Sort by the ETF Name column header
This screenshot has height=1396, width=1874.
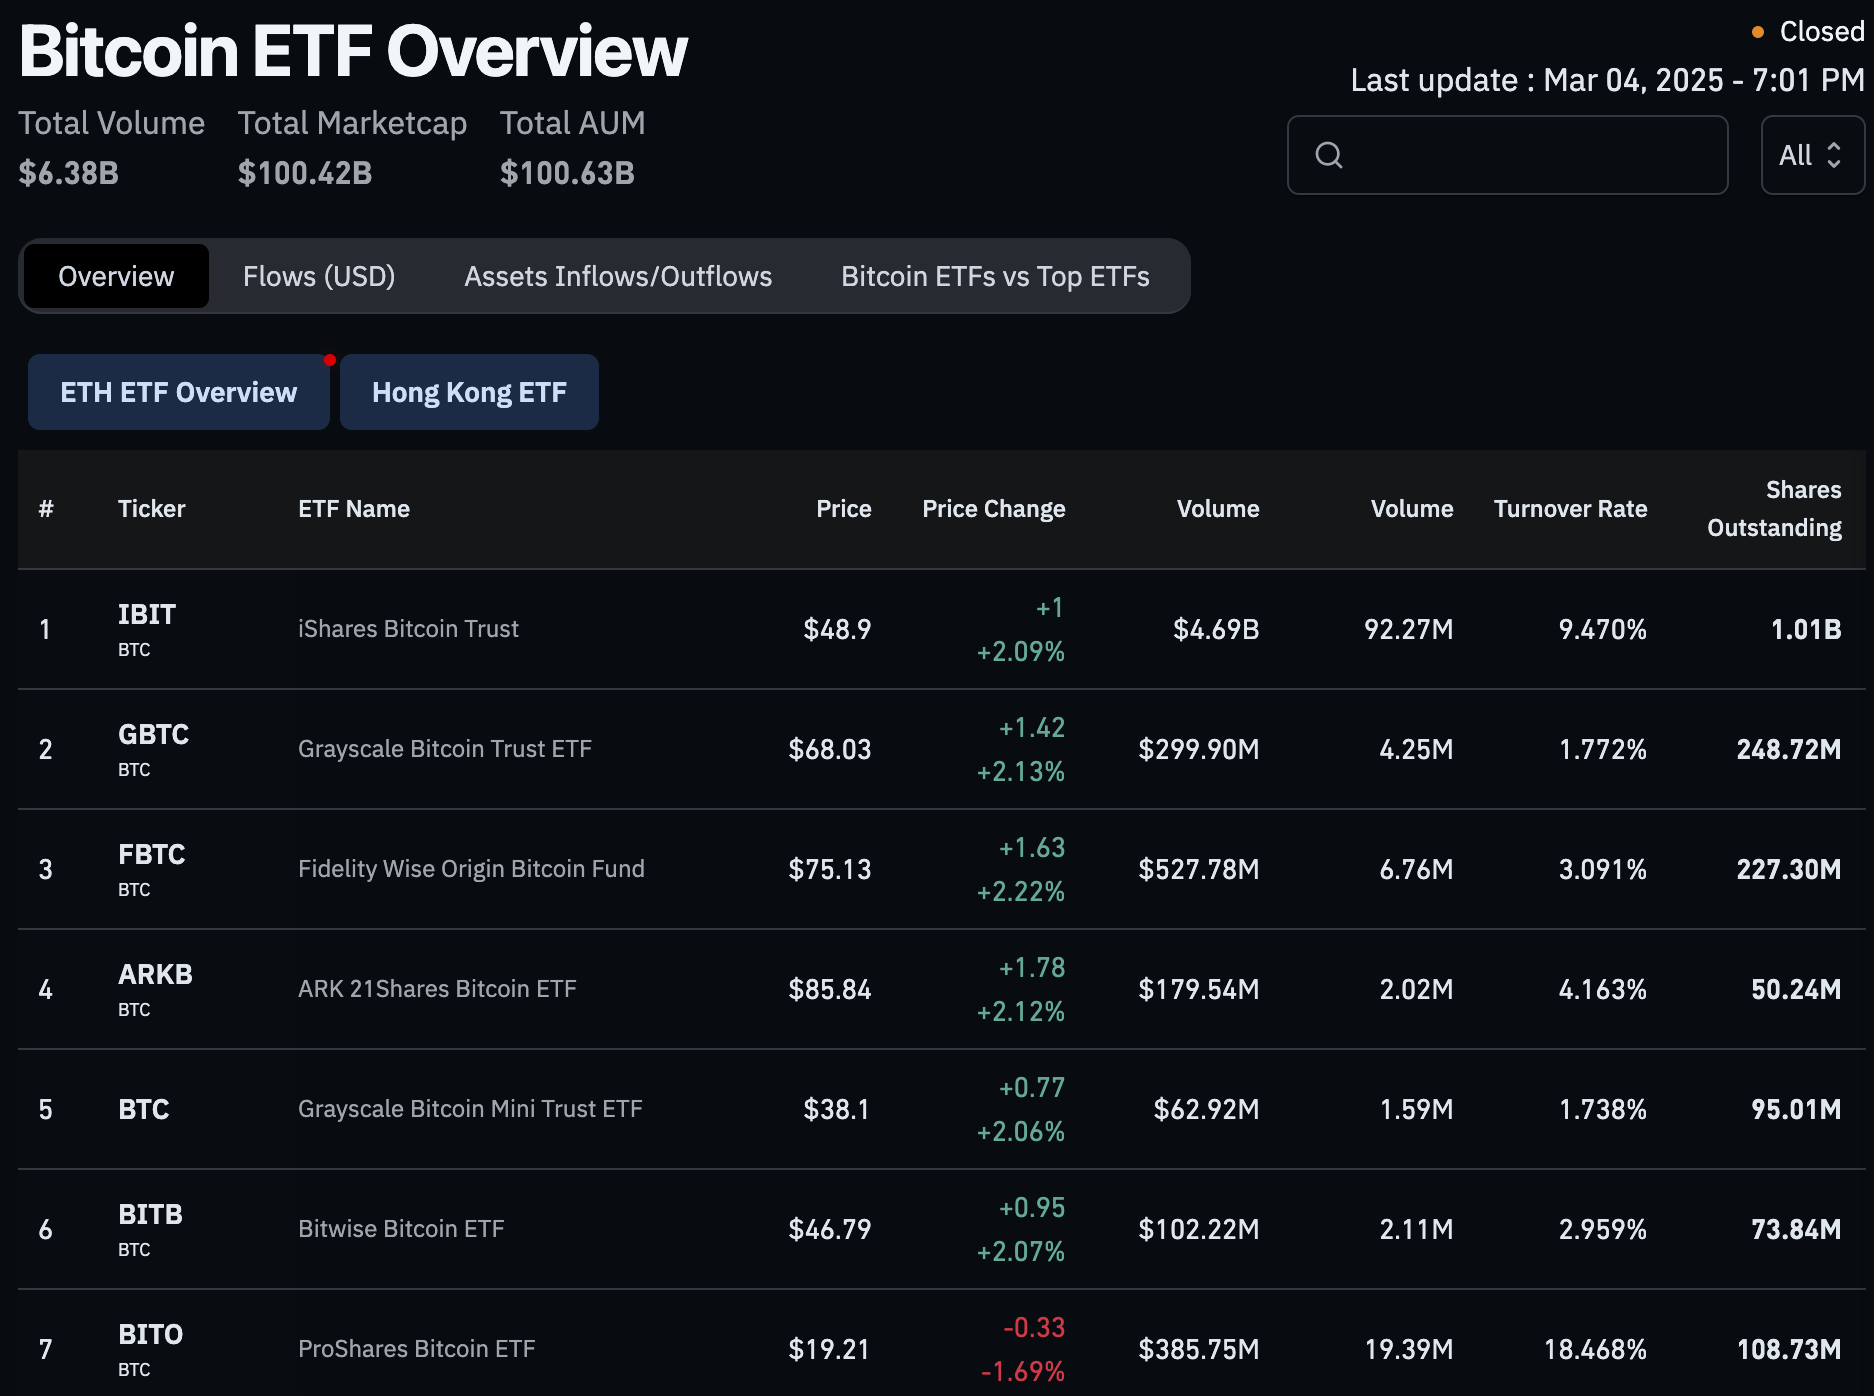[354, 509]
